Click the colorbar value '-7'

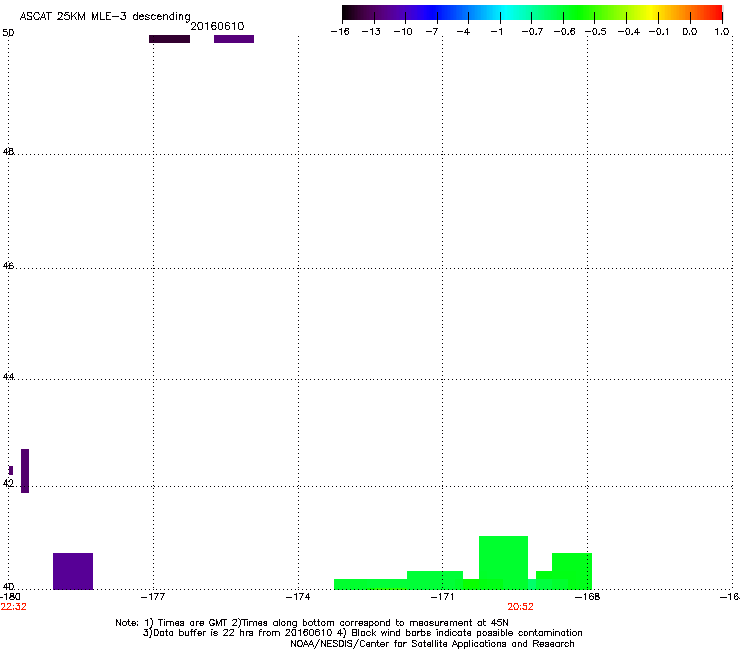432,32
